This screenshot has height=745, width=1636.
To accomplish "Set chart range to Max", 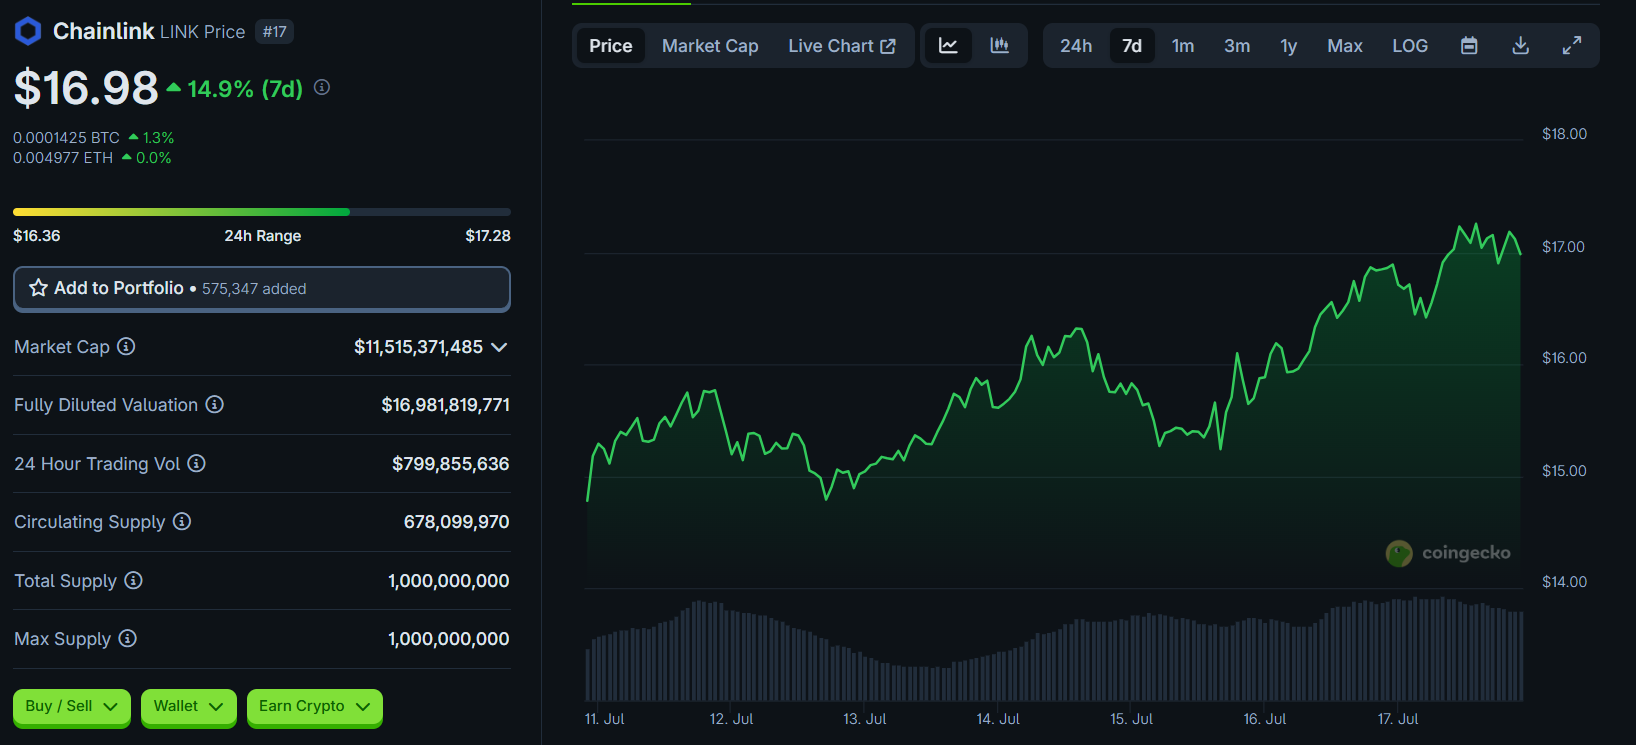I will [x=1345, y=46].
